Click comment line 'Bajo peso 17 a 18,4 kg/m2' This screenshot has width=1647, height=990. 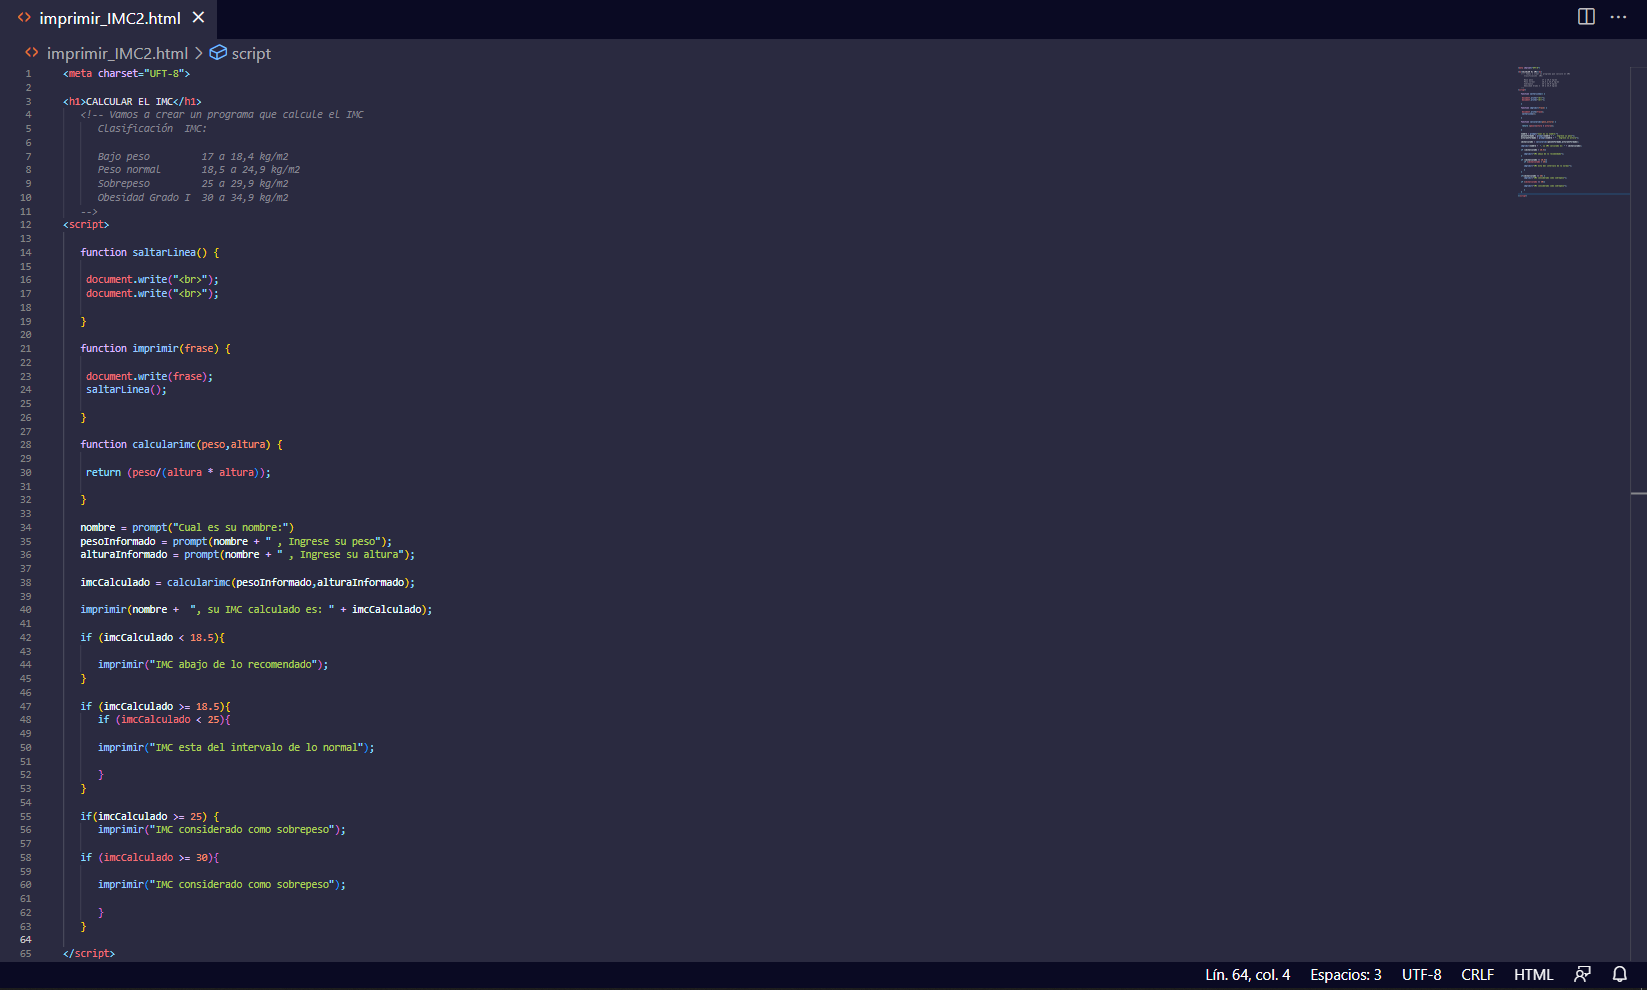(x=193, y=157)
